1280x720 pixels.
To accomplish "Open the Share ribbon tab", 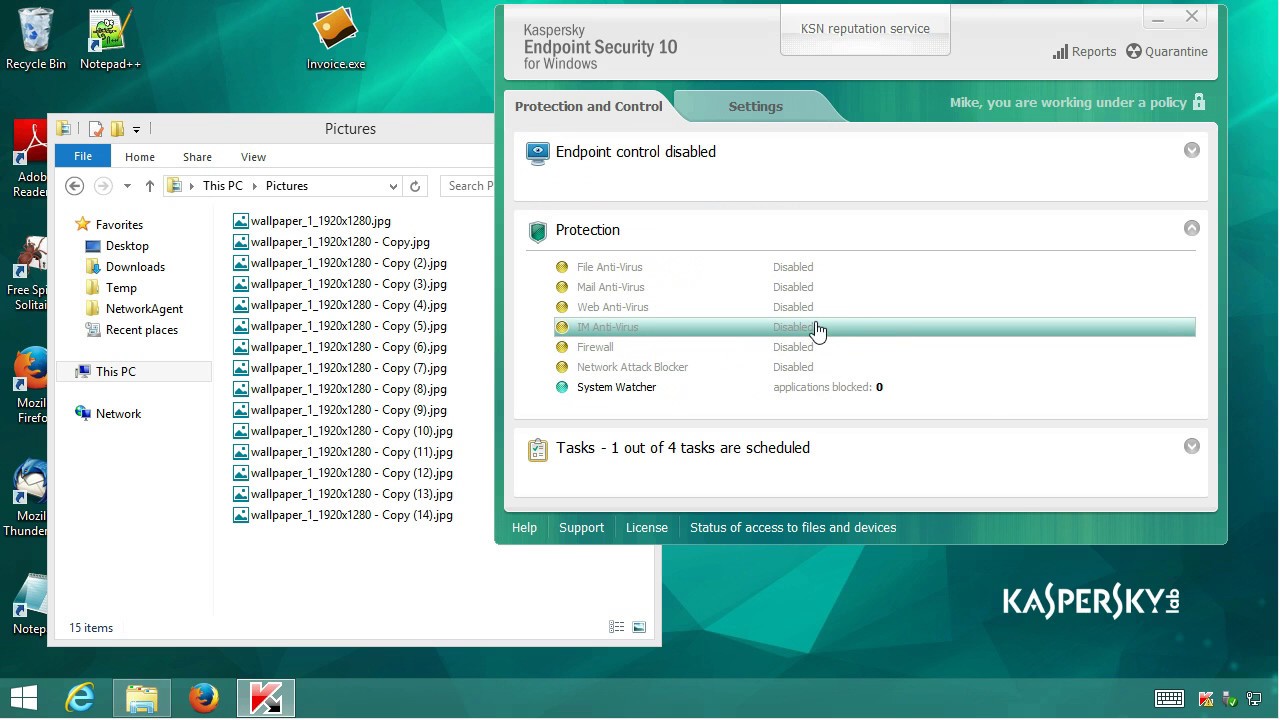I will [x=197, y=157].
